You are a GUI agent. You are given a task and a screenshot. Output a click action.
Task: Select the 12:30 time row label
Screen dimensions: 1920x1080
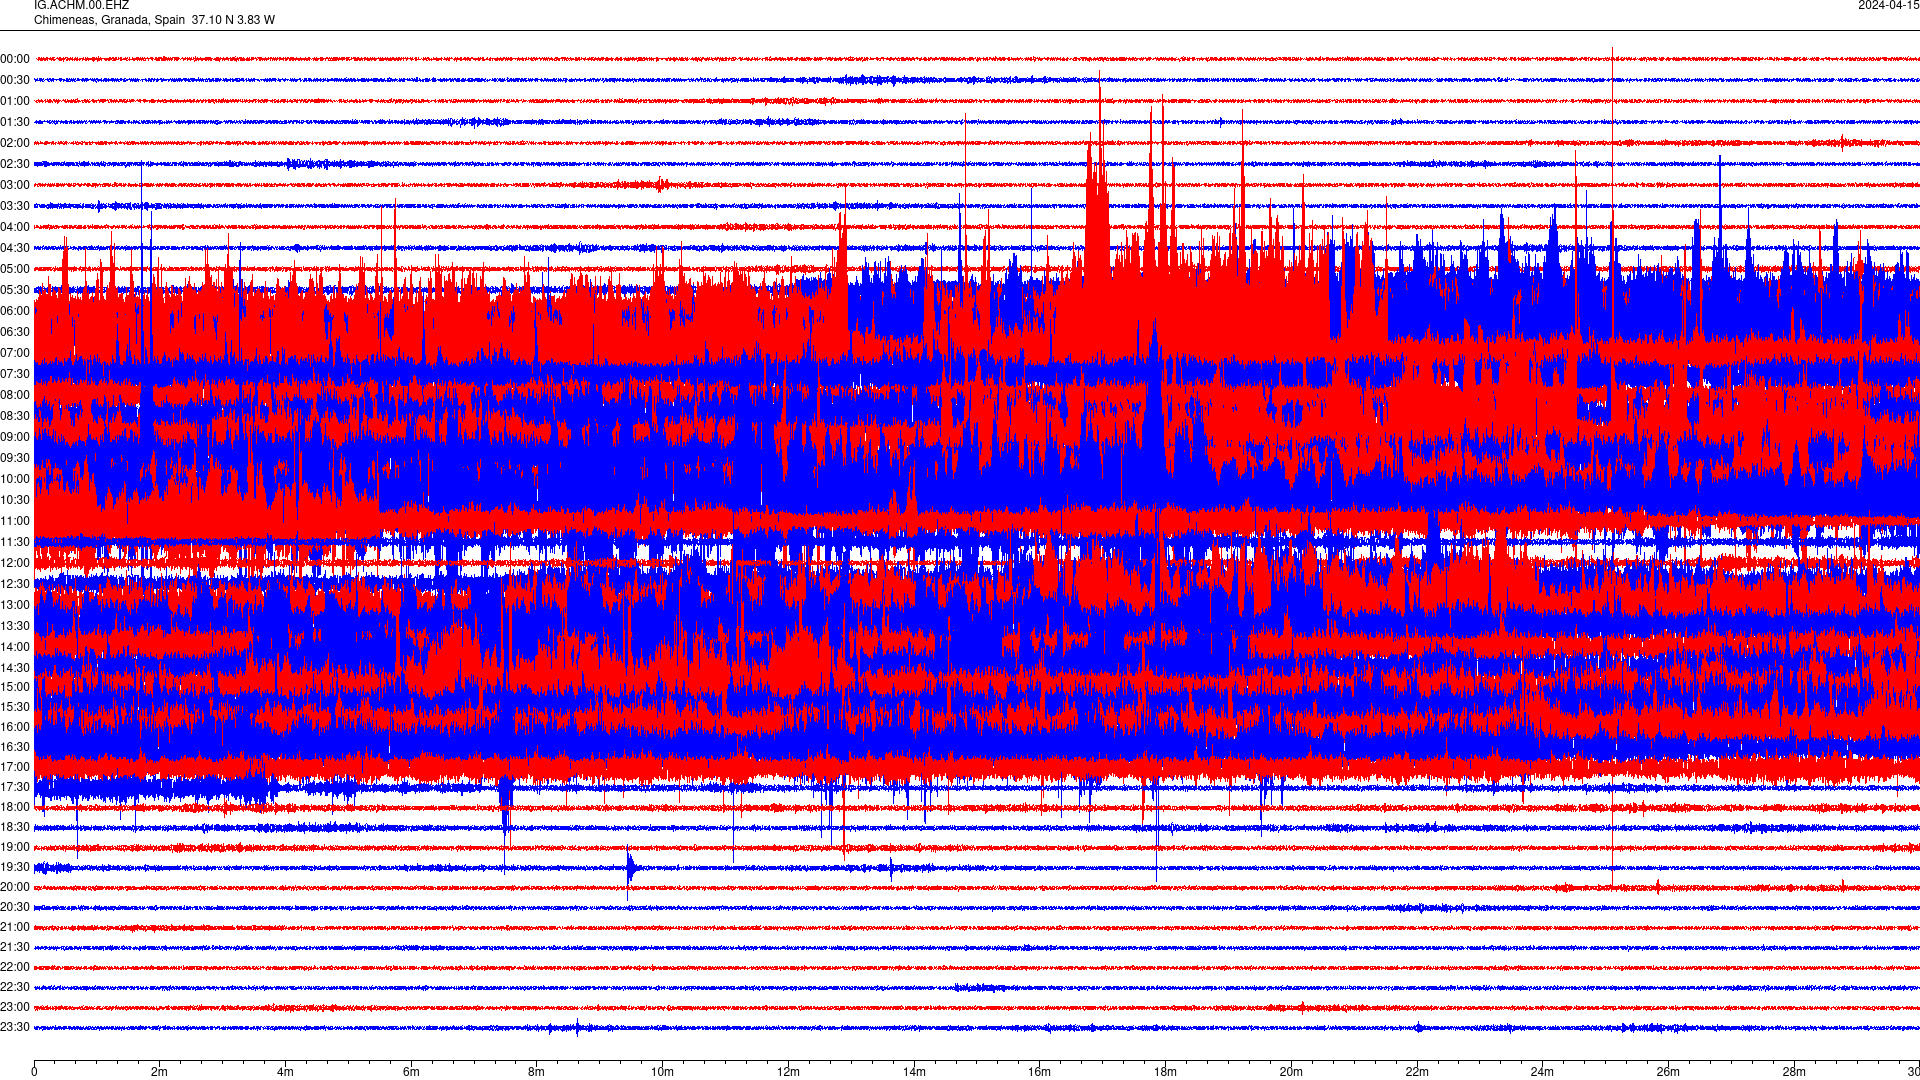pos(15,584)
